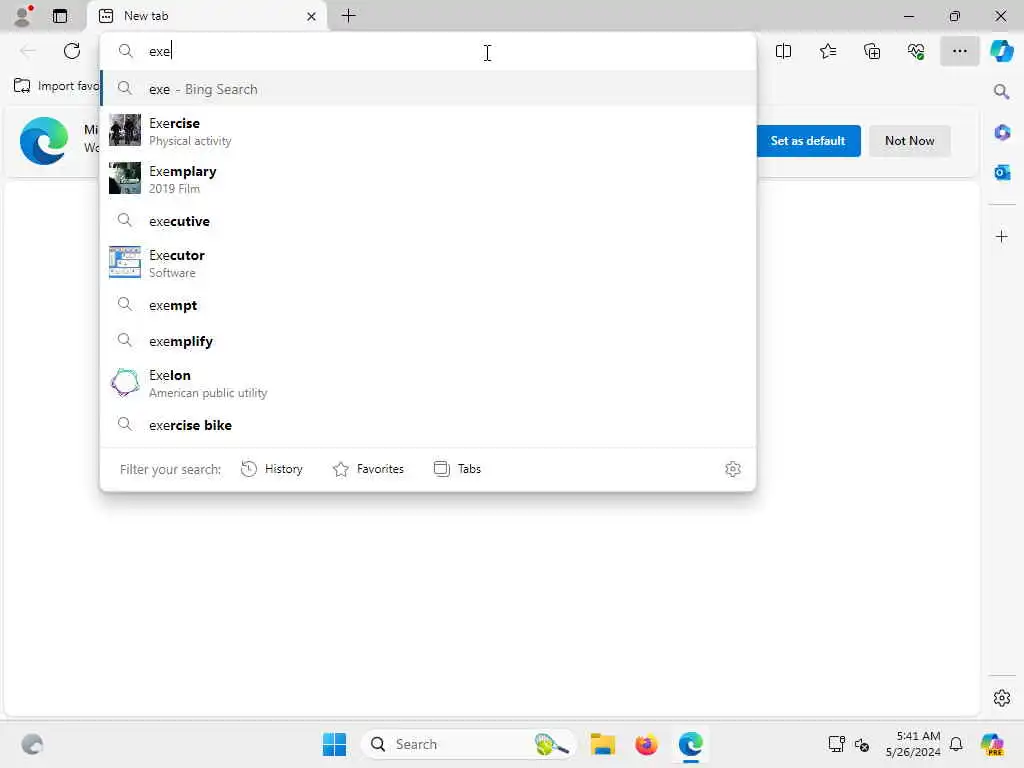Image resolution: width=1024 pixels, height=768 pixels.
Task: Filter search by Favorites
Action: tap(368, 469)
